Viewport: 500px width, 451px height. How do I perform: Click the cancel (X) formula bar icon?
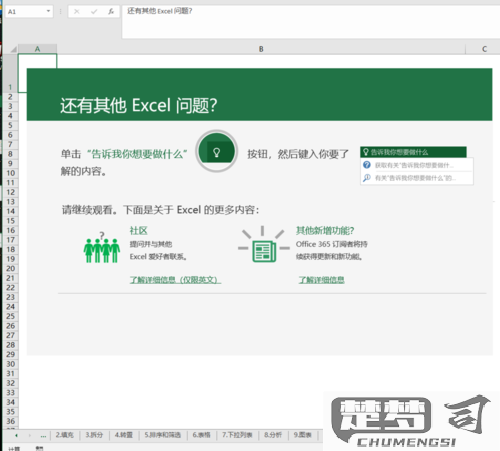77,12
